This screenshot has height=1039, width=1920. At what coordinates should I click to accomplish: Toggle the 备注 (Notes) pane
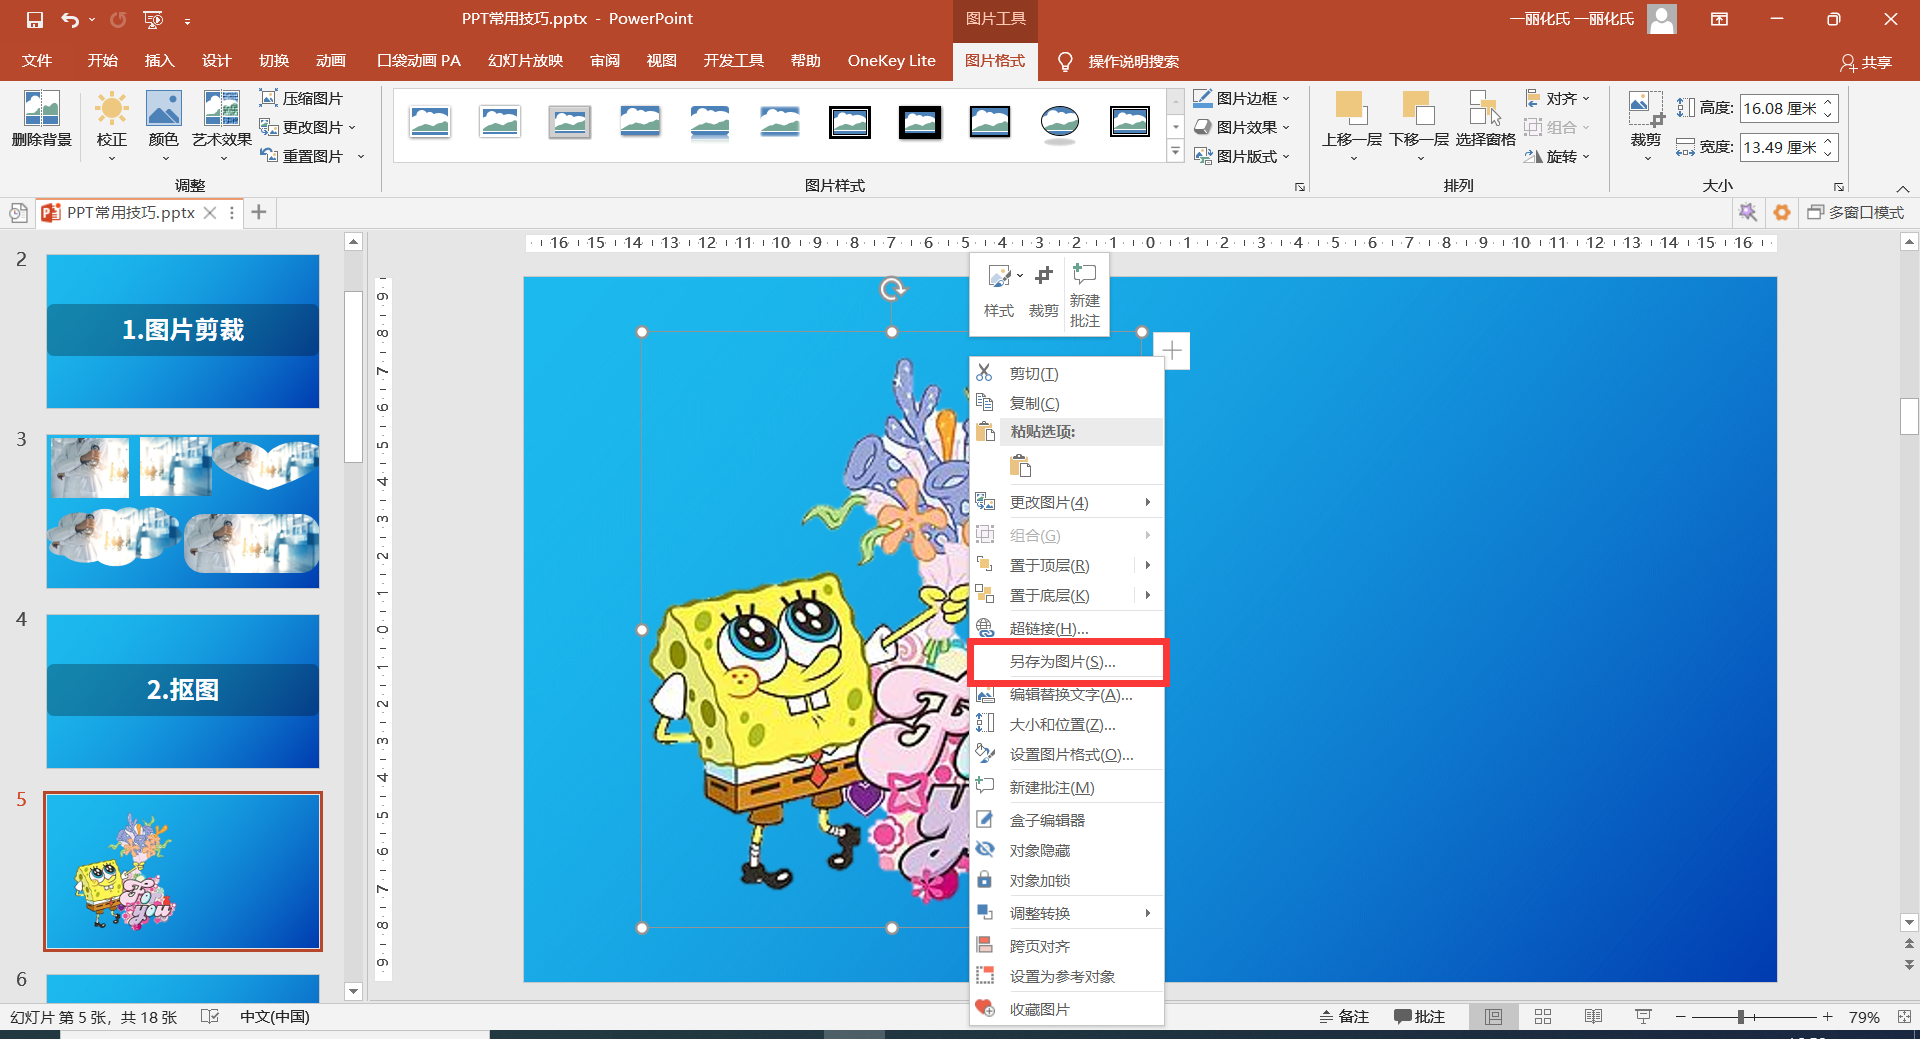[x=1343, y=1016]
